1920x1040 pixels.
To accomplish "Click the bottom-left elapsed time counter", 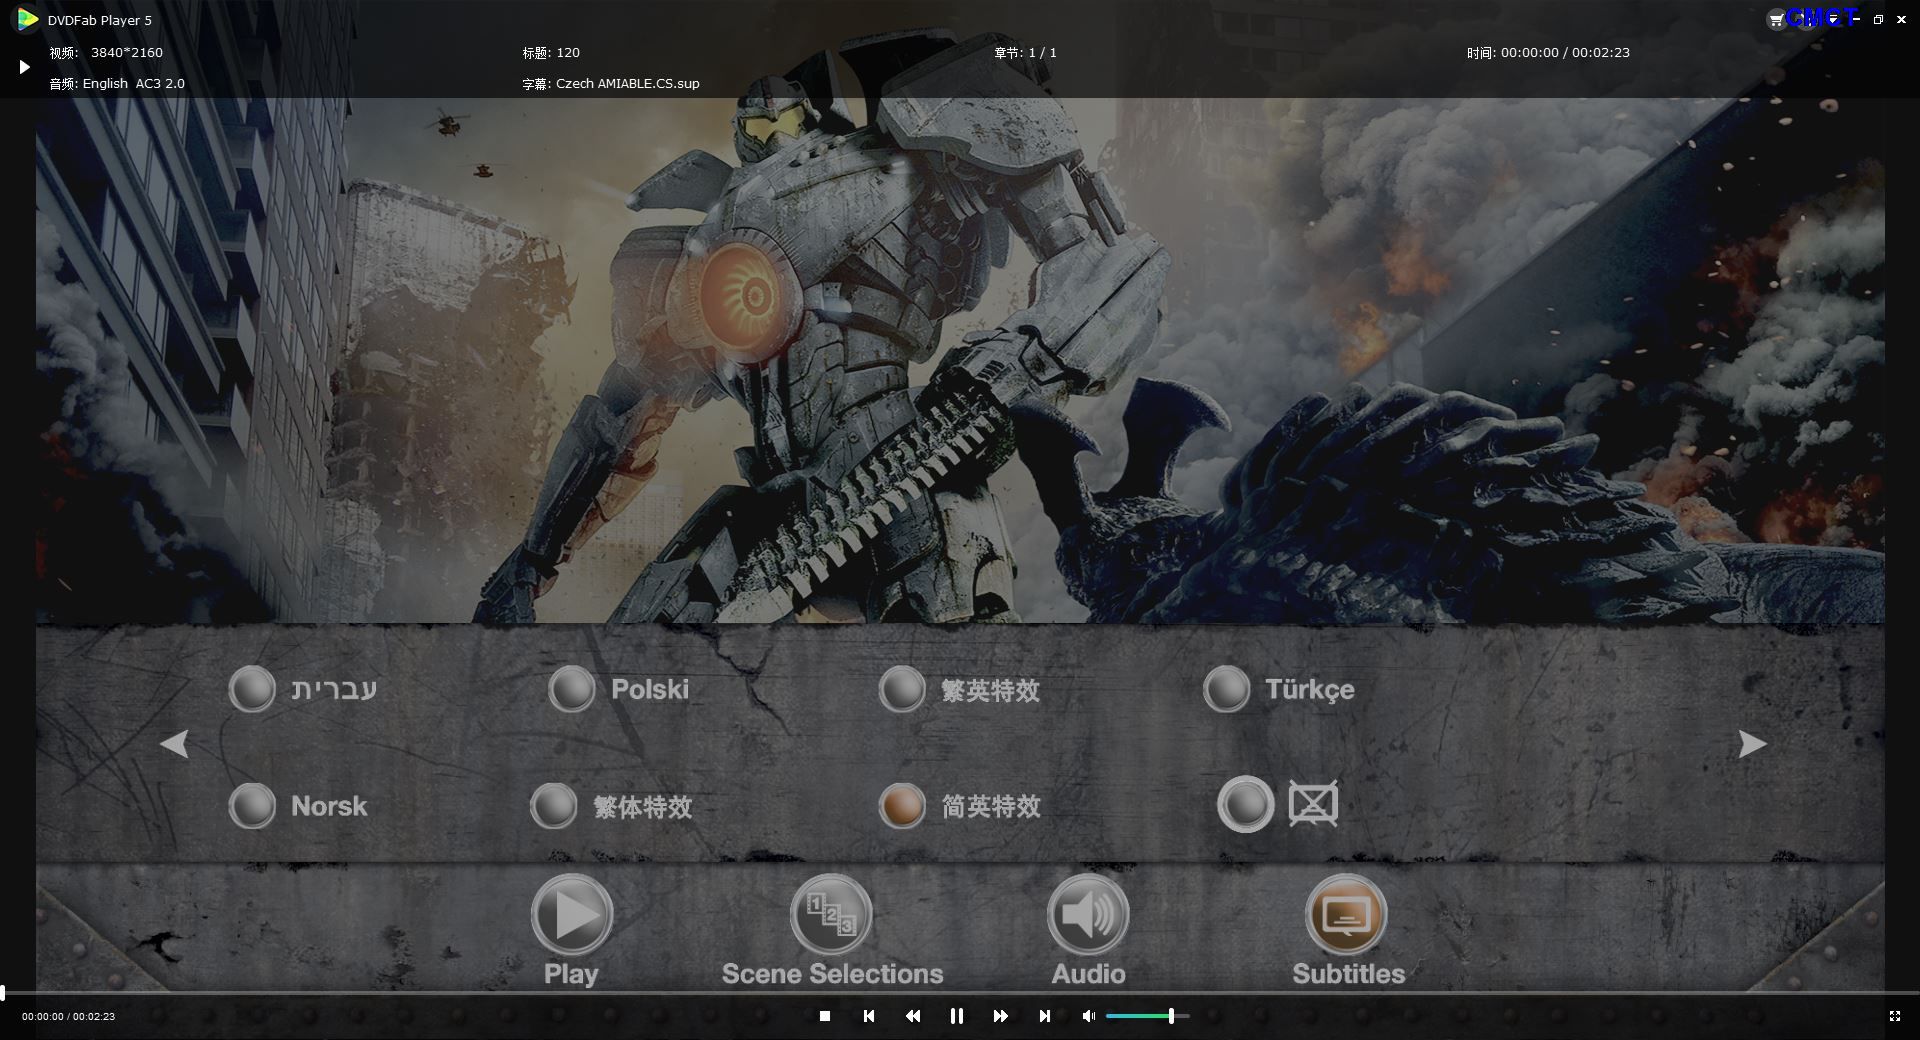I will point(68,1016).
